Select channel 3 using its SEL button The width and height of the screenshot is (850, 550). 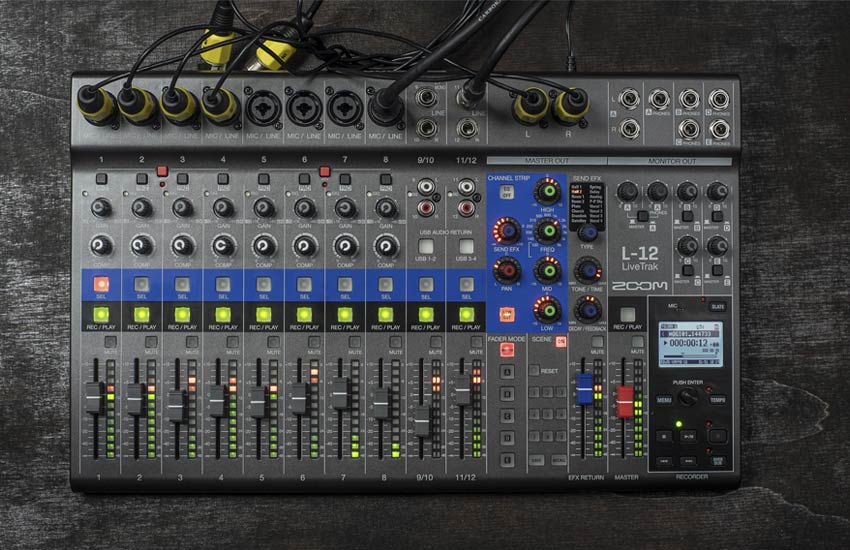tap(182, 284)
